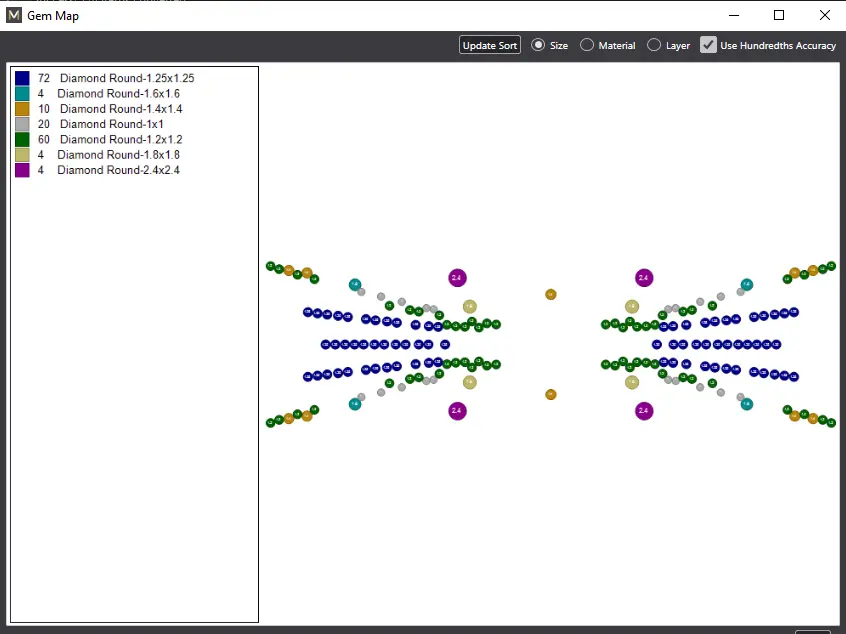Click the Update Sort button
Screen dimensions: 846x634
(490, 45)
